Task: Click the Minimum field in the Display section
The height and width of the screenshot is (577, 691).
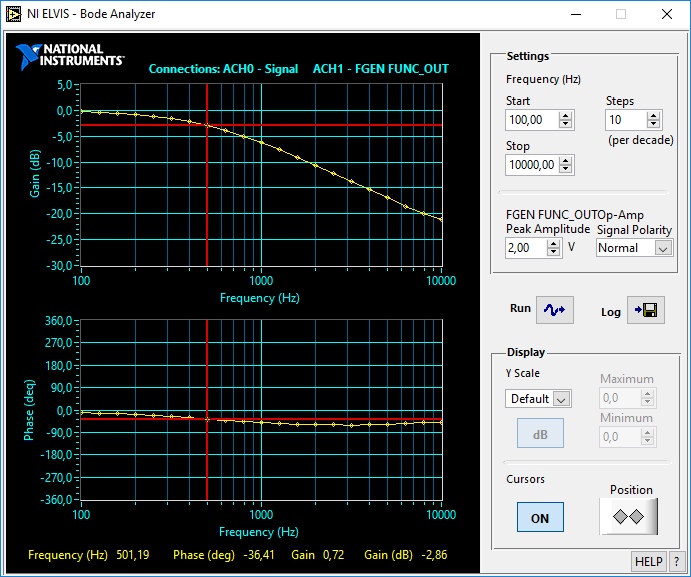Action: [620, 437]
